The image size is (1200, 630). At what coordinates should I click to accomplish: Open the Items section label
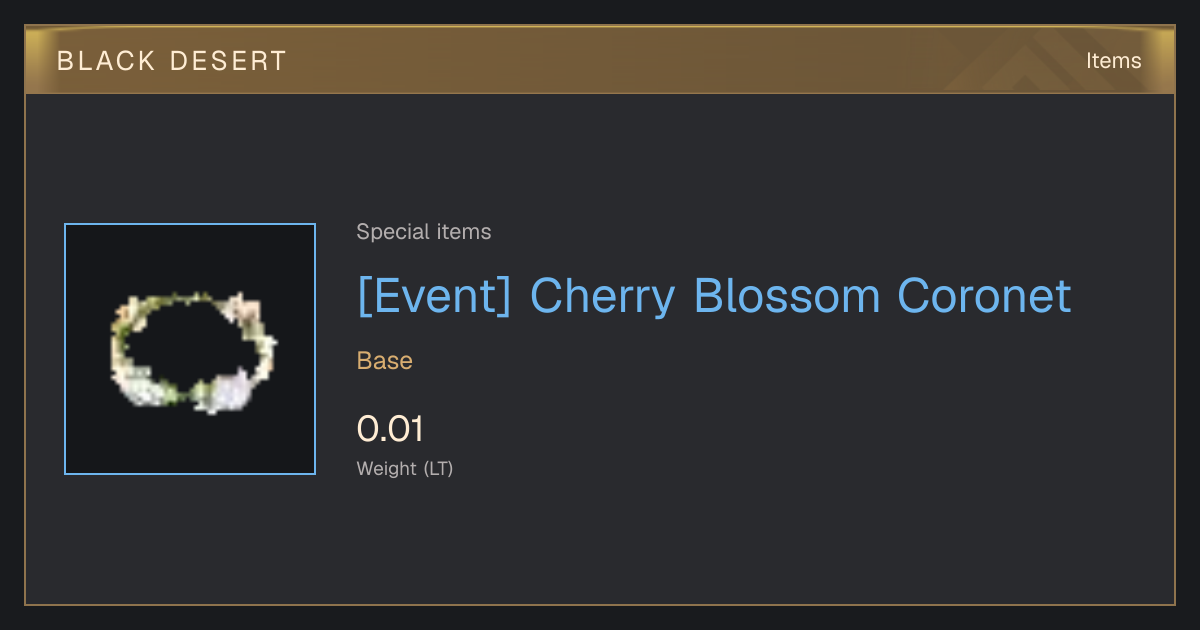(x=1114, y=61)
